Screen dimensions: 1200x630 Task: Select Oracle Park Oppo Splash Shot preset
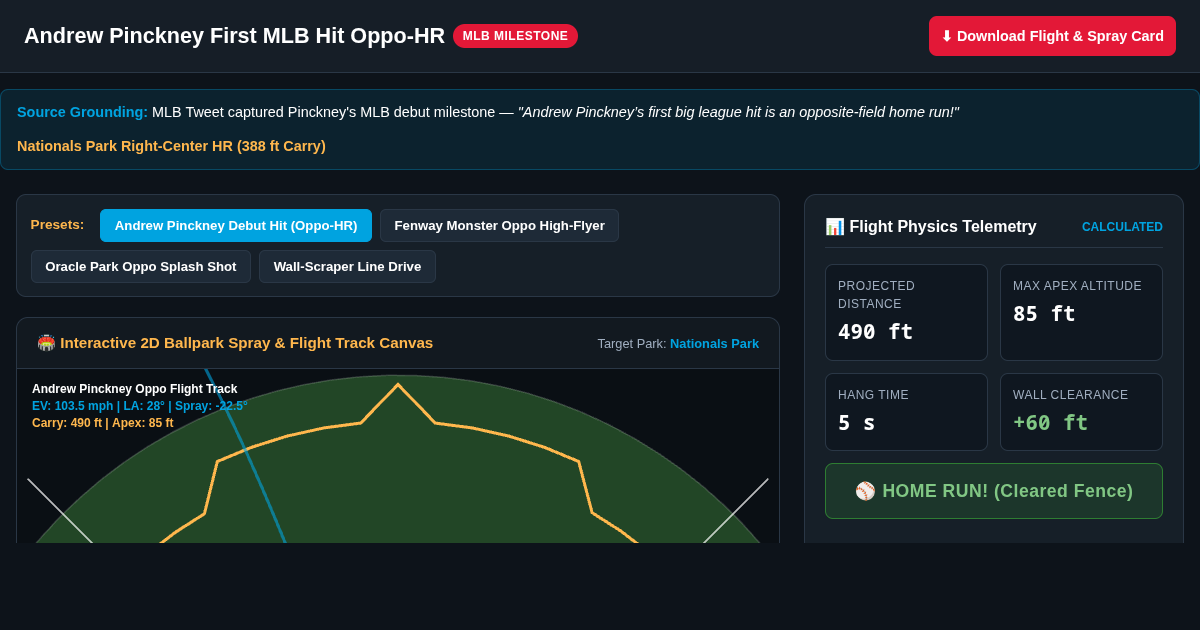coord(141,267)
